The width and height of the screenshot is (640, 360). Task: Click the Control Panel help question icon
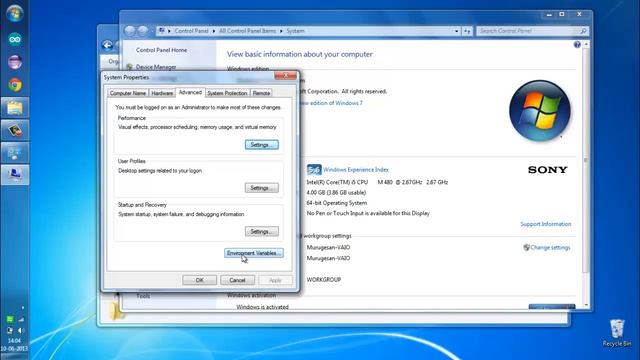(x=577, y=44)
